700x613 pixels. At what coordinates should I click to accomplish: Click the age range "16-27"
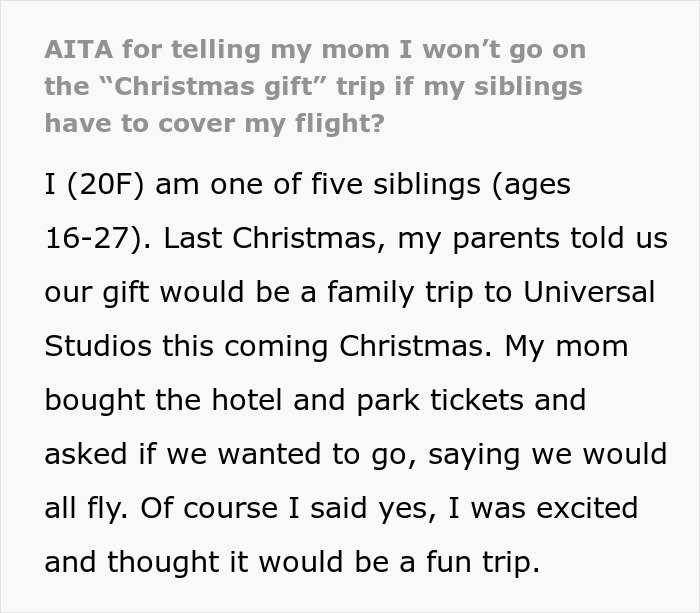click(x=96, y=240)
